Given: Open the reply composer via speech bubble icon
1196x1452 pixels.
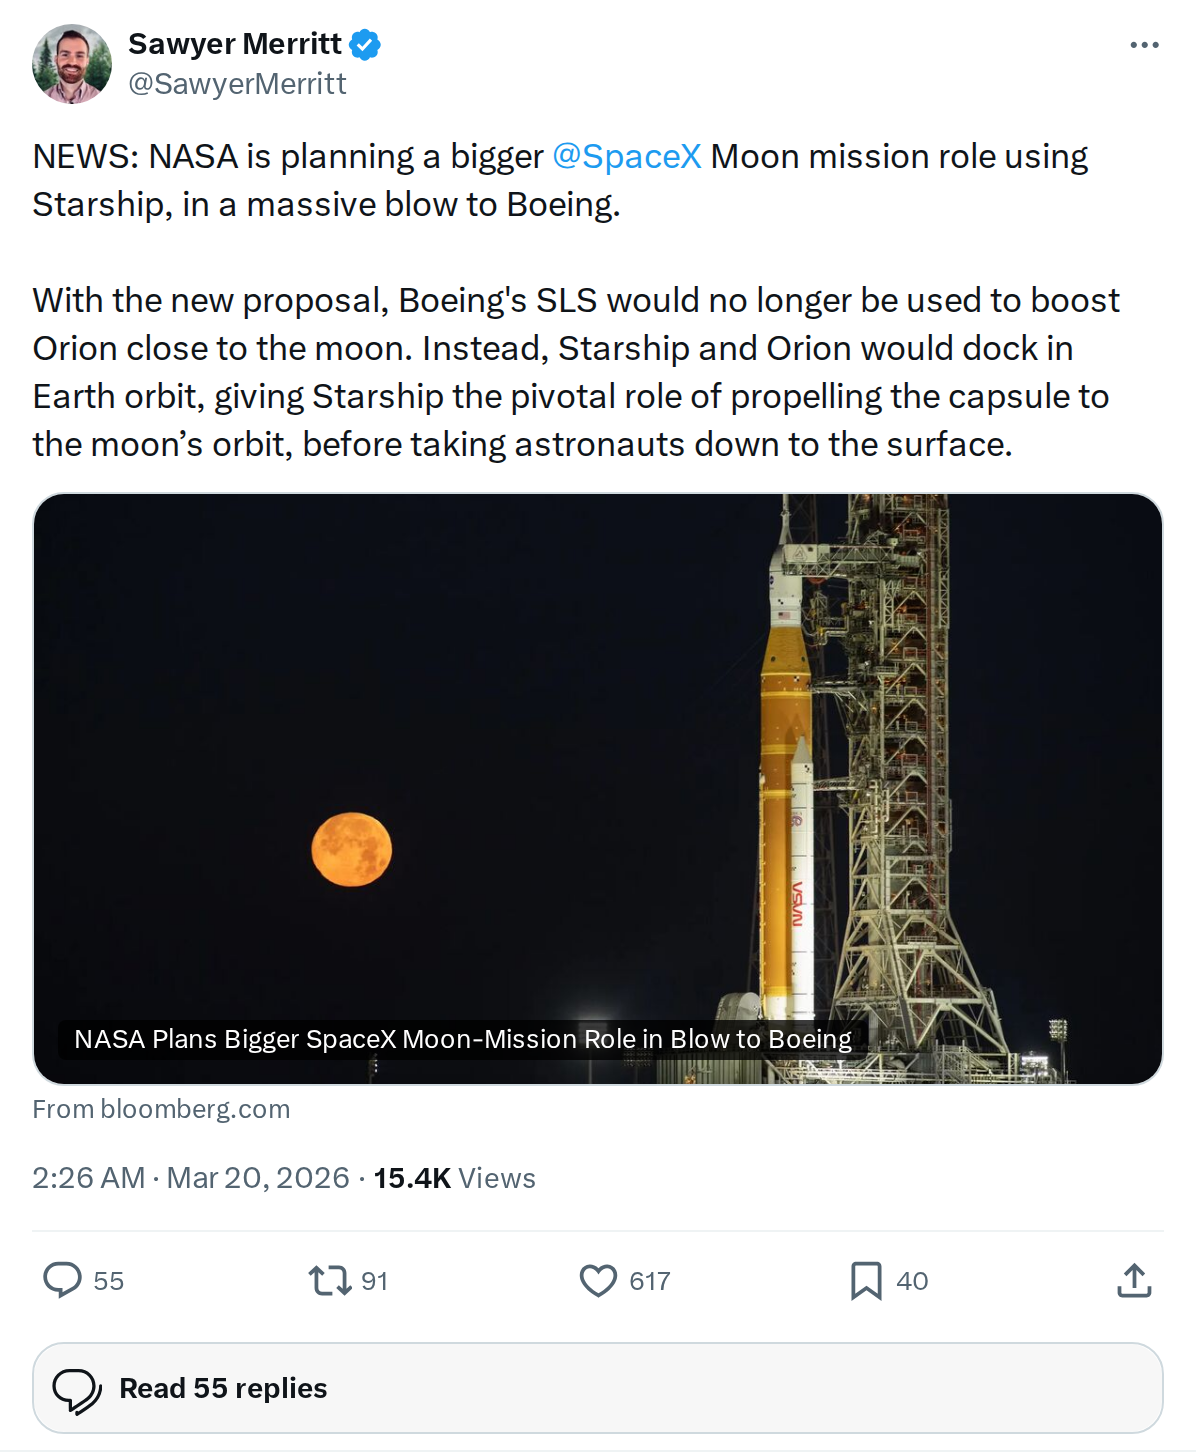Looking at the screenshot, I should [65, 1280].
